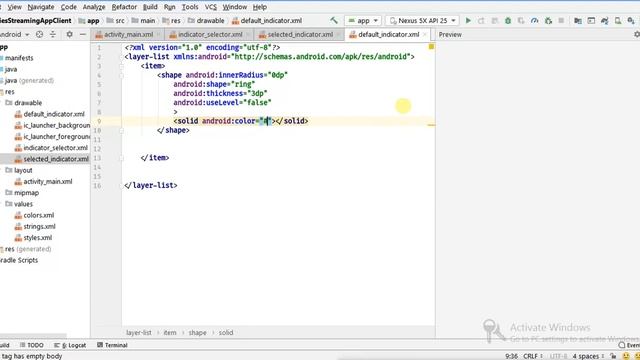Open the VCS menu

pos(211,7)
